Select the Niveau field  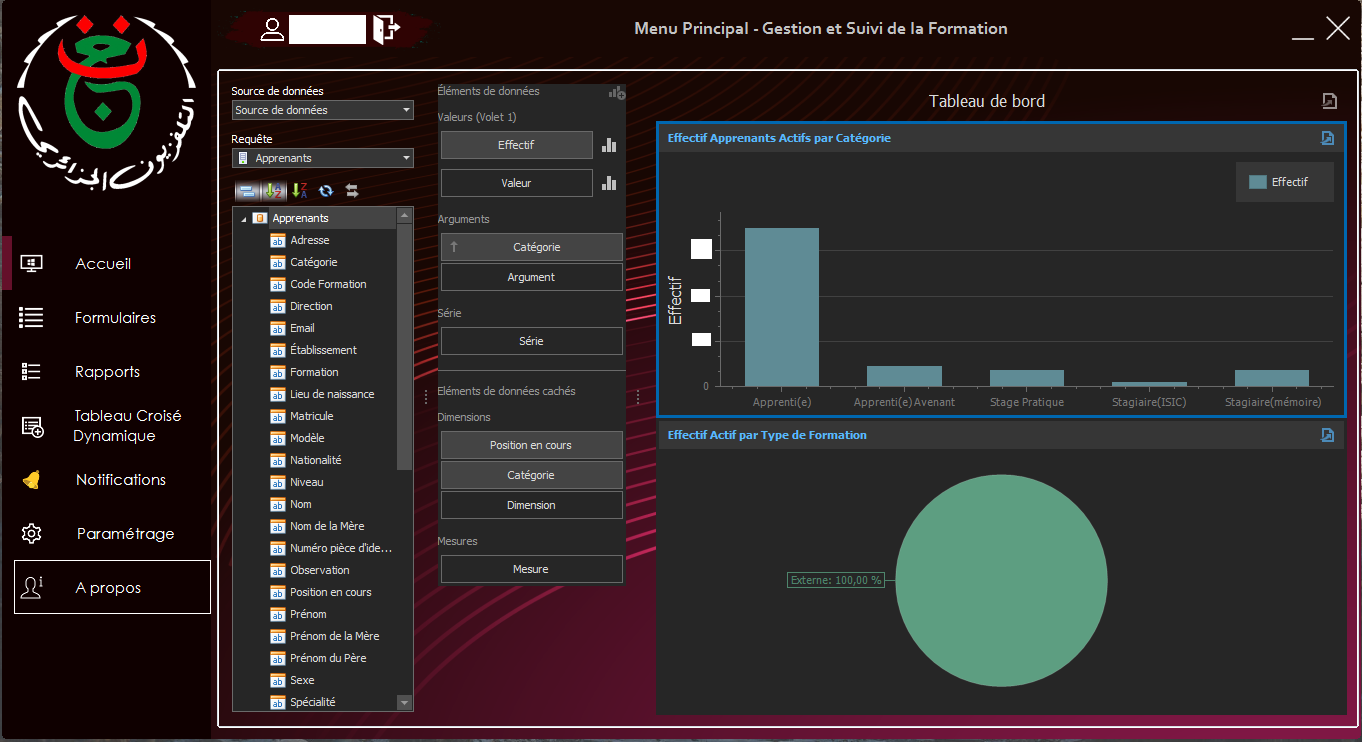pos(306,482)
